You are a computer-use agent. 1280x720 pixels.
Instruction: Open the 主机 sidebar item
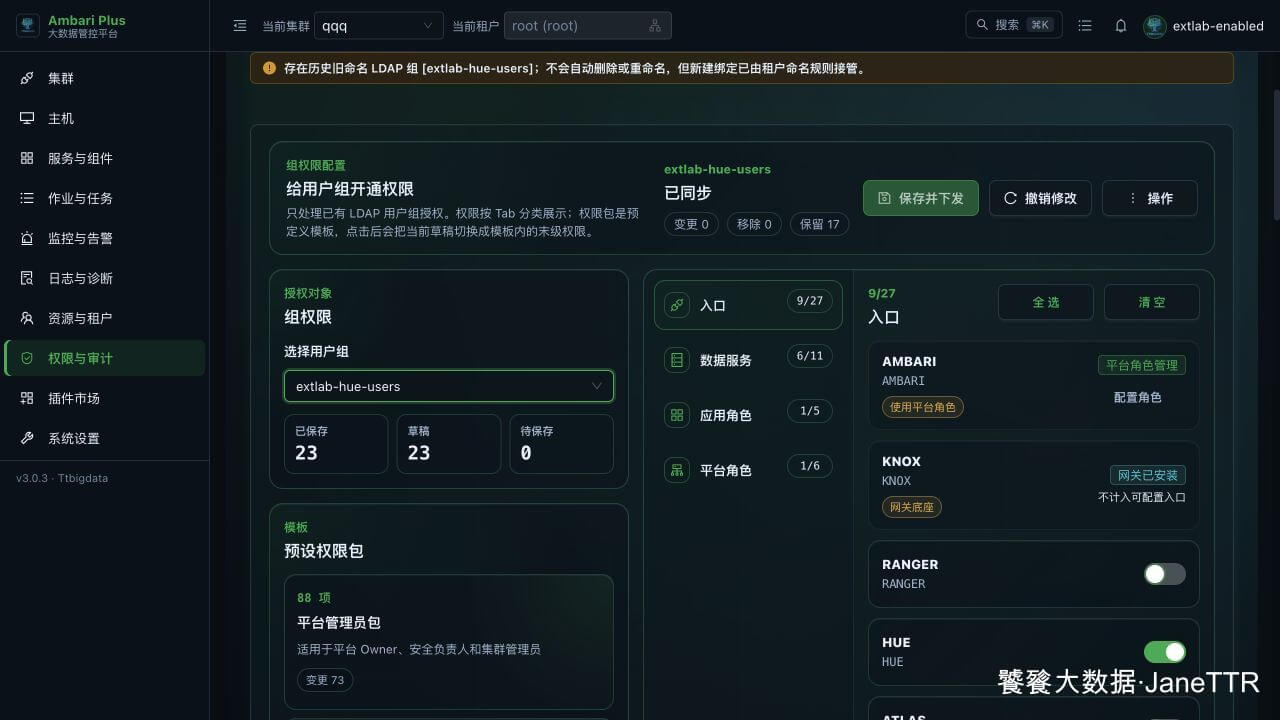coord(105,118)
